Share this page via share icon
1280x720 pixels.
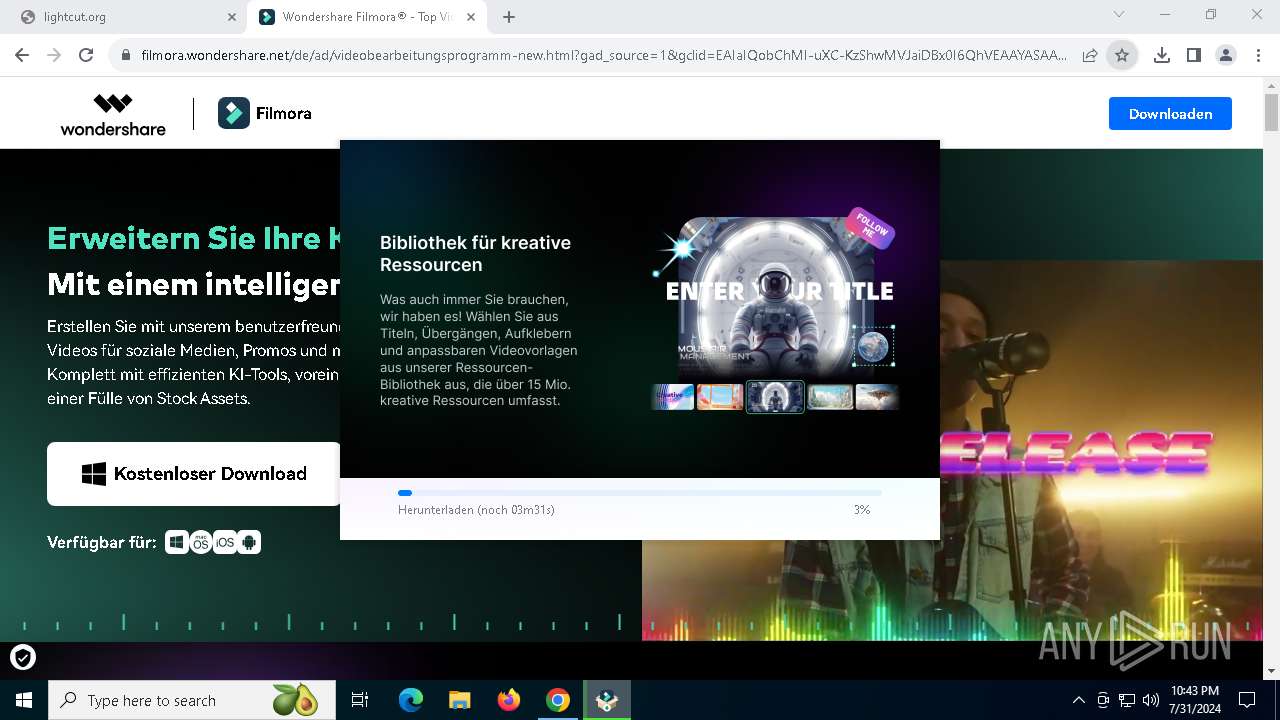1090,56
